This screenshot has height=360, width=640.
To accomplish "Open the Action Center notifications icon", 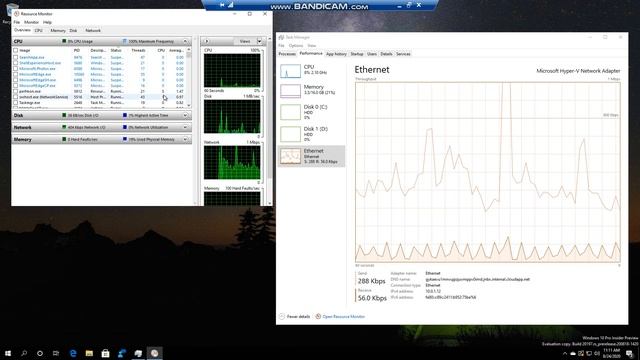I will point(629,353).
